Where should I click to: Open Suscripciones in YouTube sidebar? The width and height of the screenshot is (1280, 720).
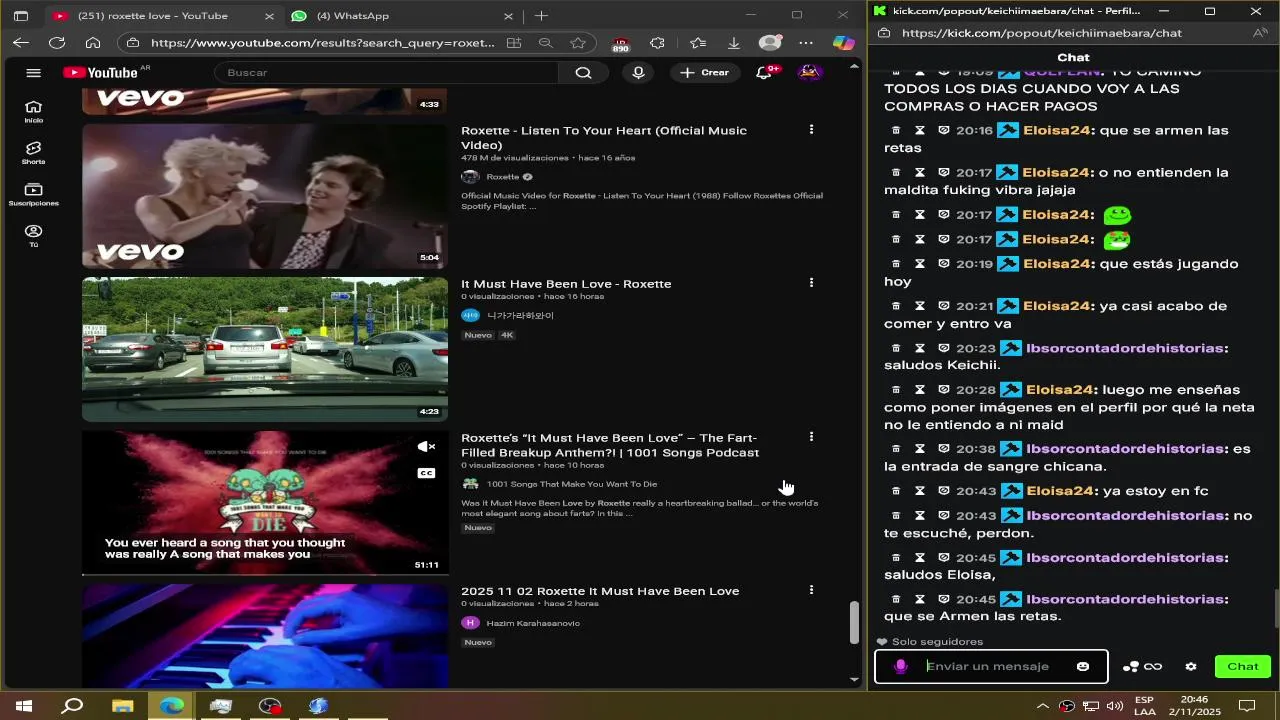click(x=34, y=194)
